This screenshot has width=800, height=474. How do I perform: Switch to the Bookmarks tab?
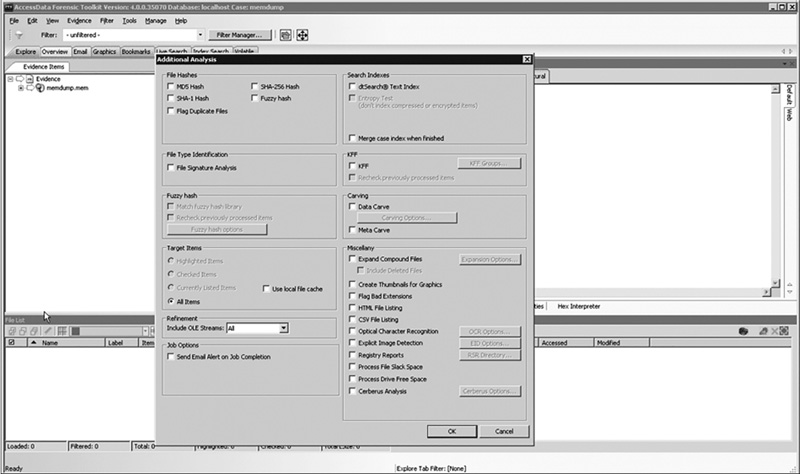136,52
